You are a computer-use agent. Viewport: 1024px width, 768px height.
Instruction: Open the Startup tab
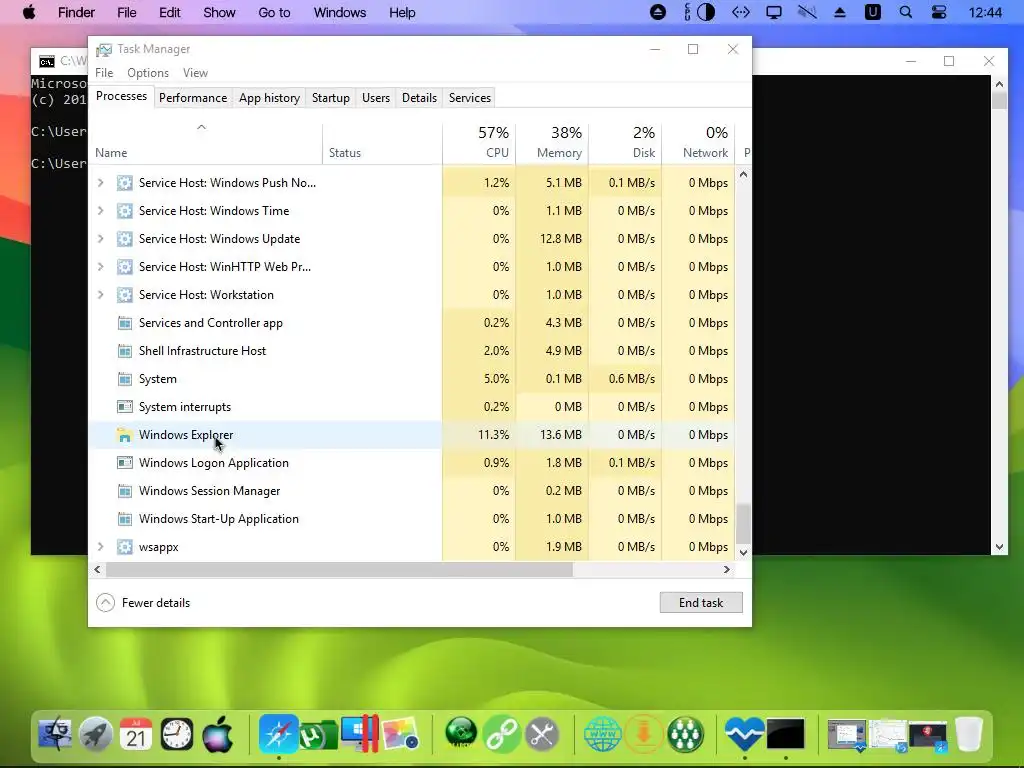(330, 98)
